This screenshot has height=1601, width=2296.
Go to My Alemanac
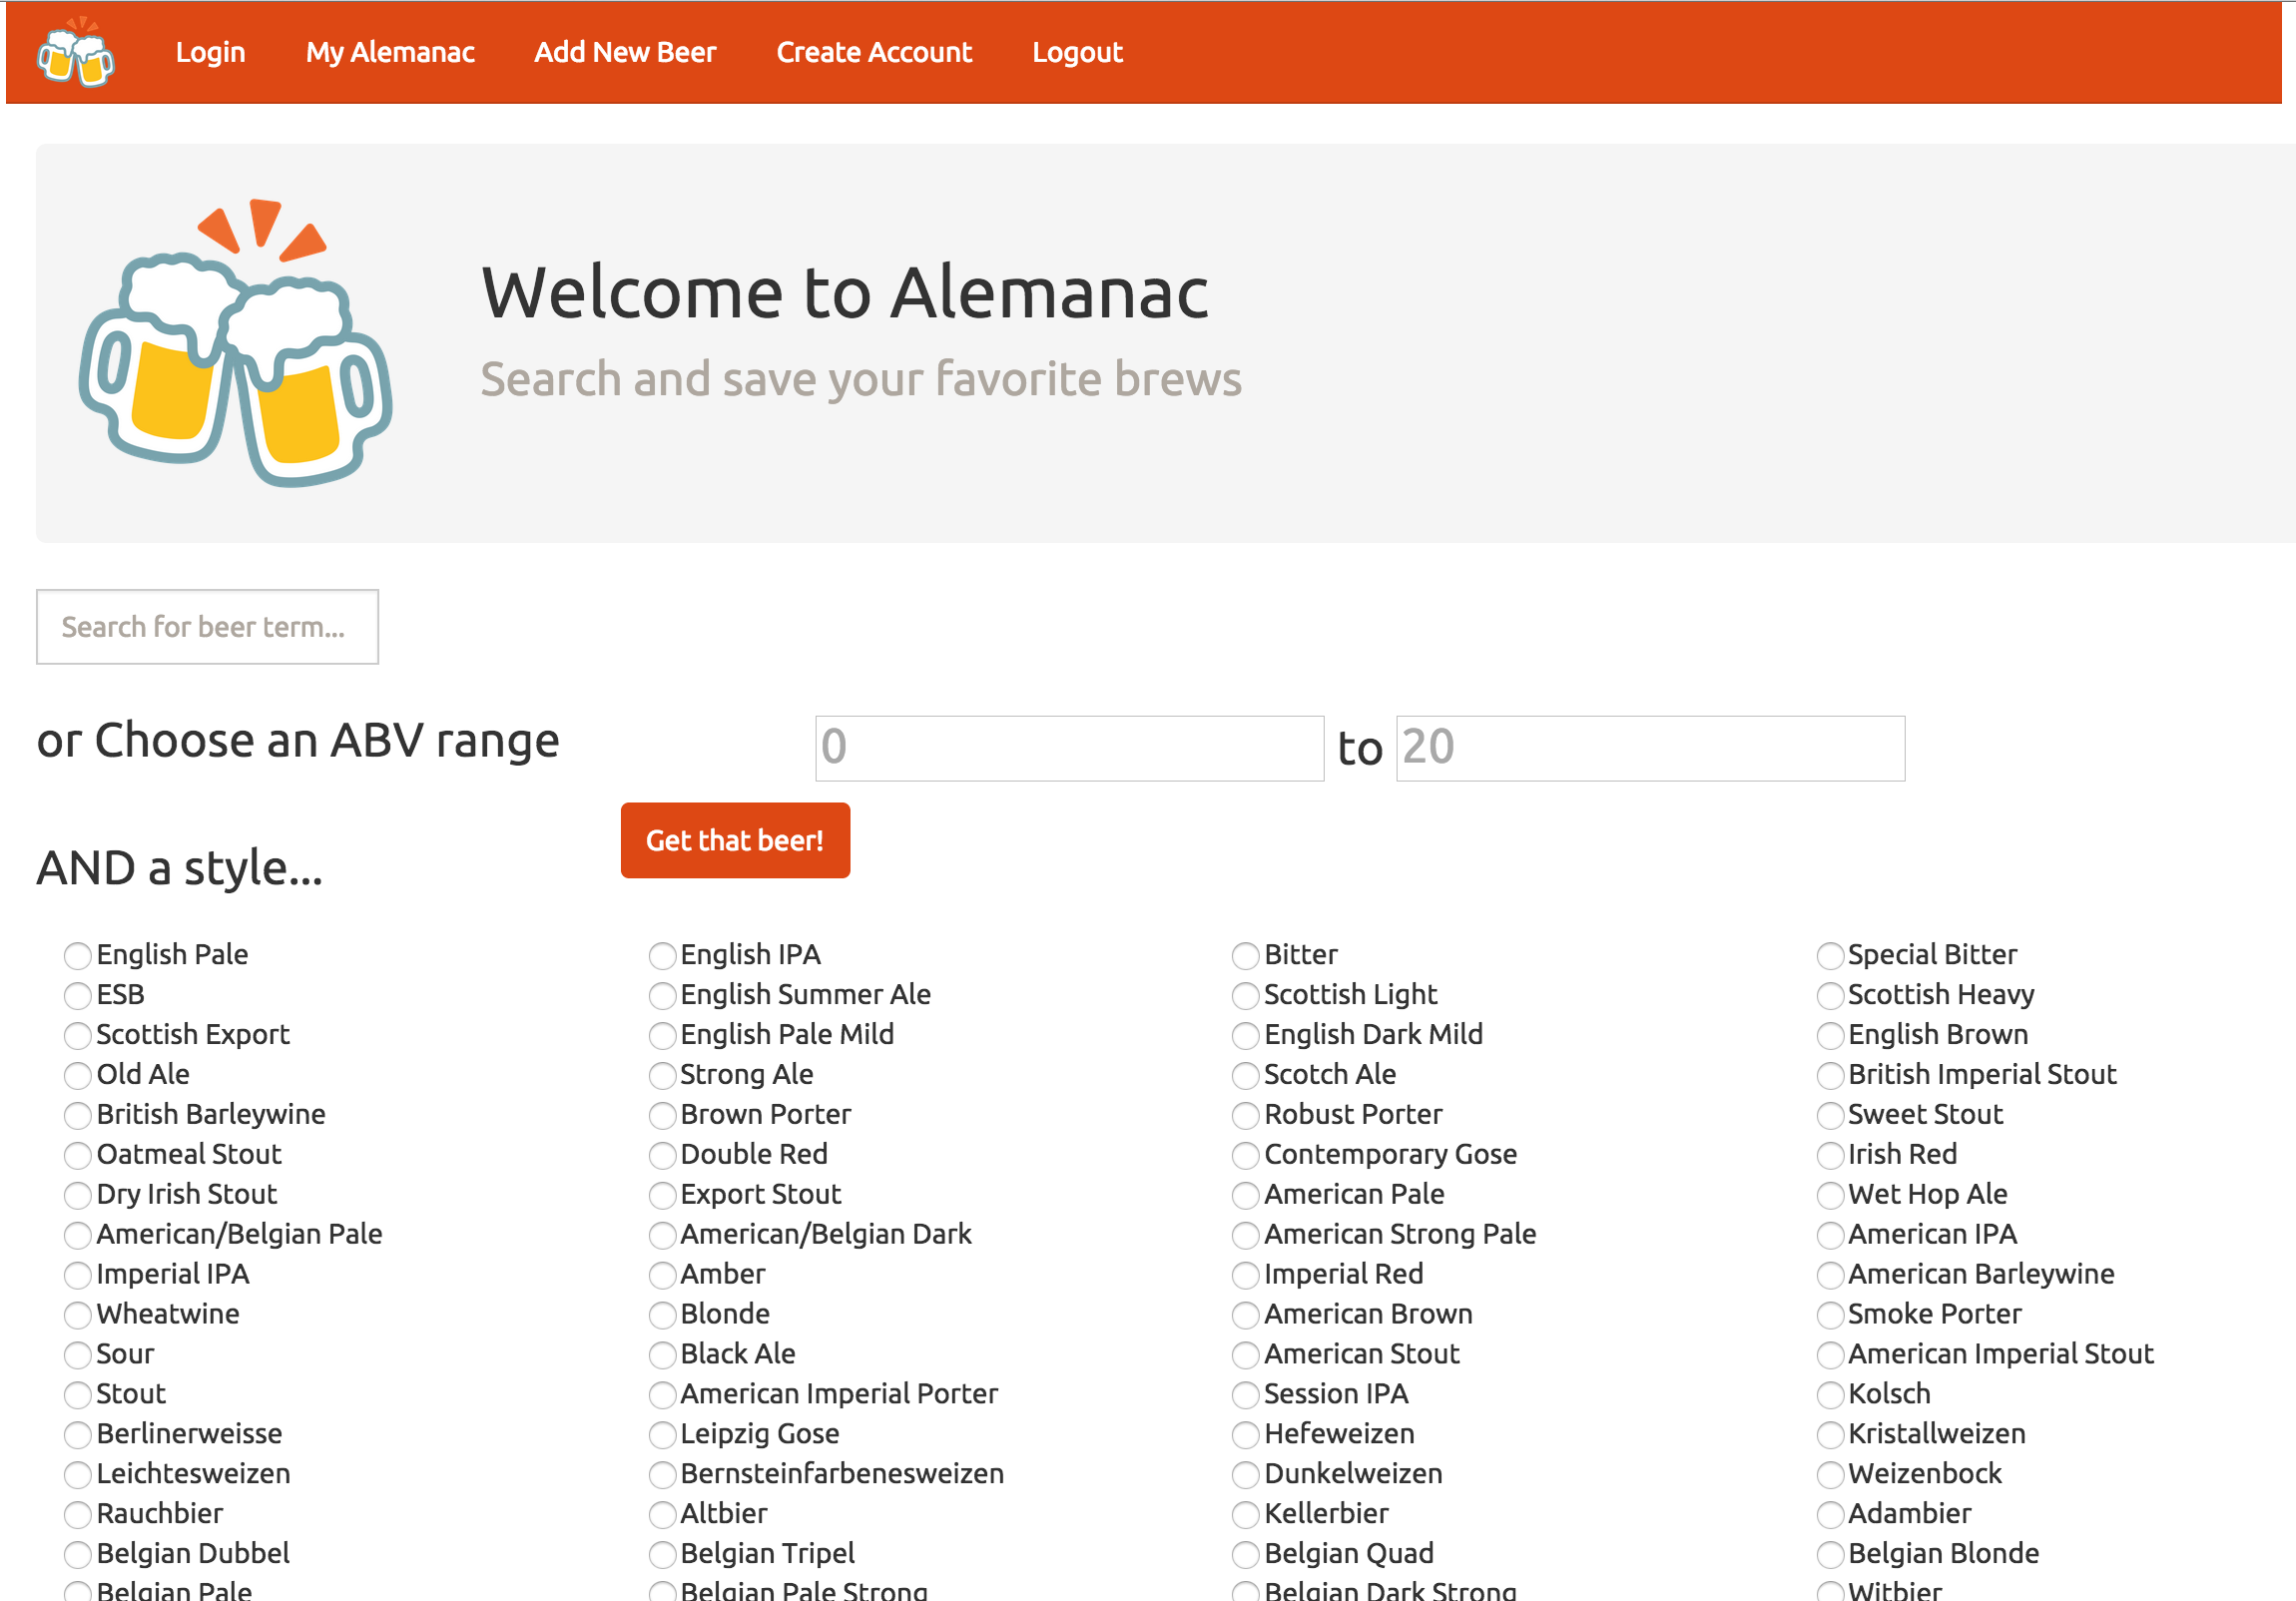(x=390, y=52)
